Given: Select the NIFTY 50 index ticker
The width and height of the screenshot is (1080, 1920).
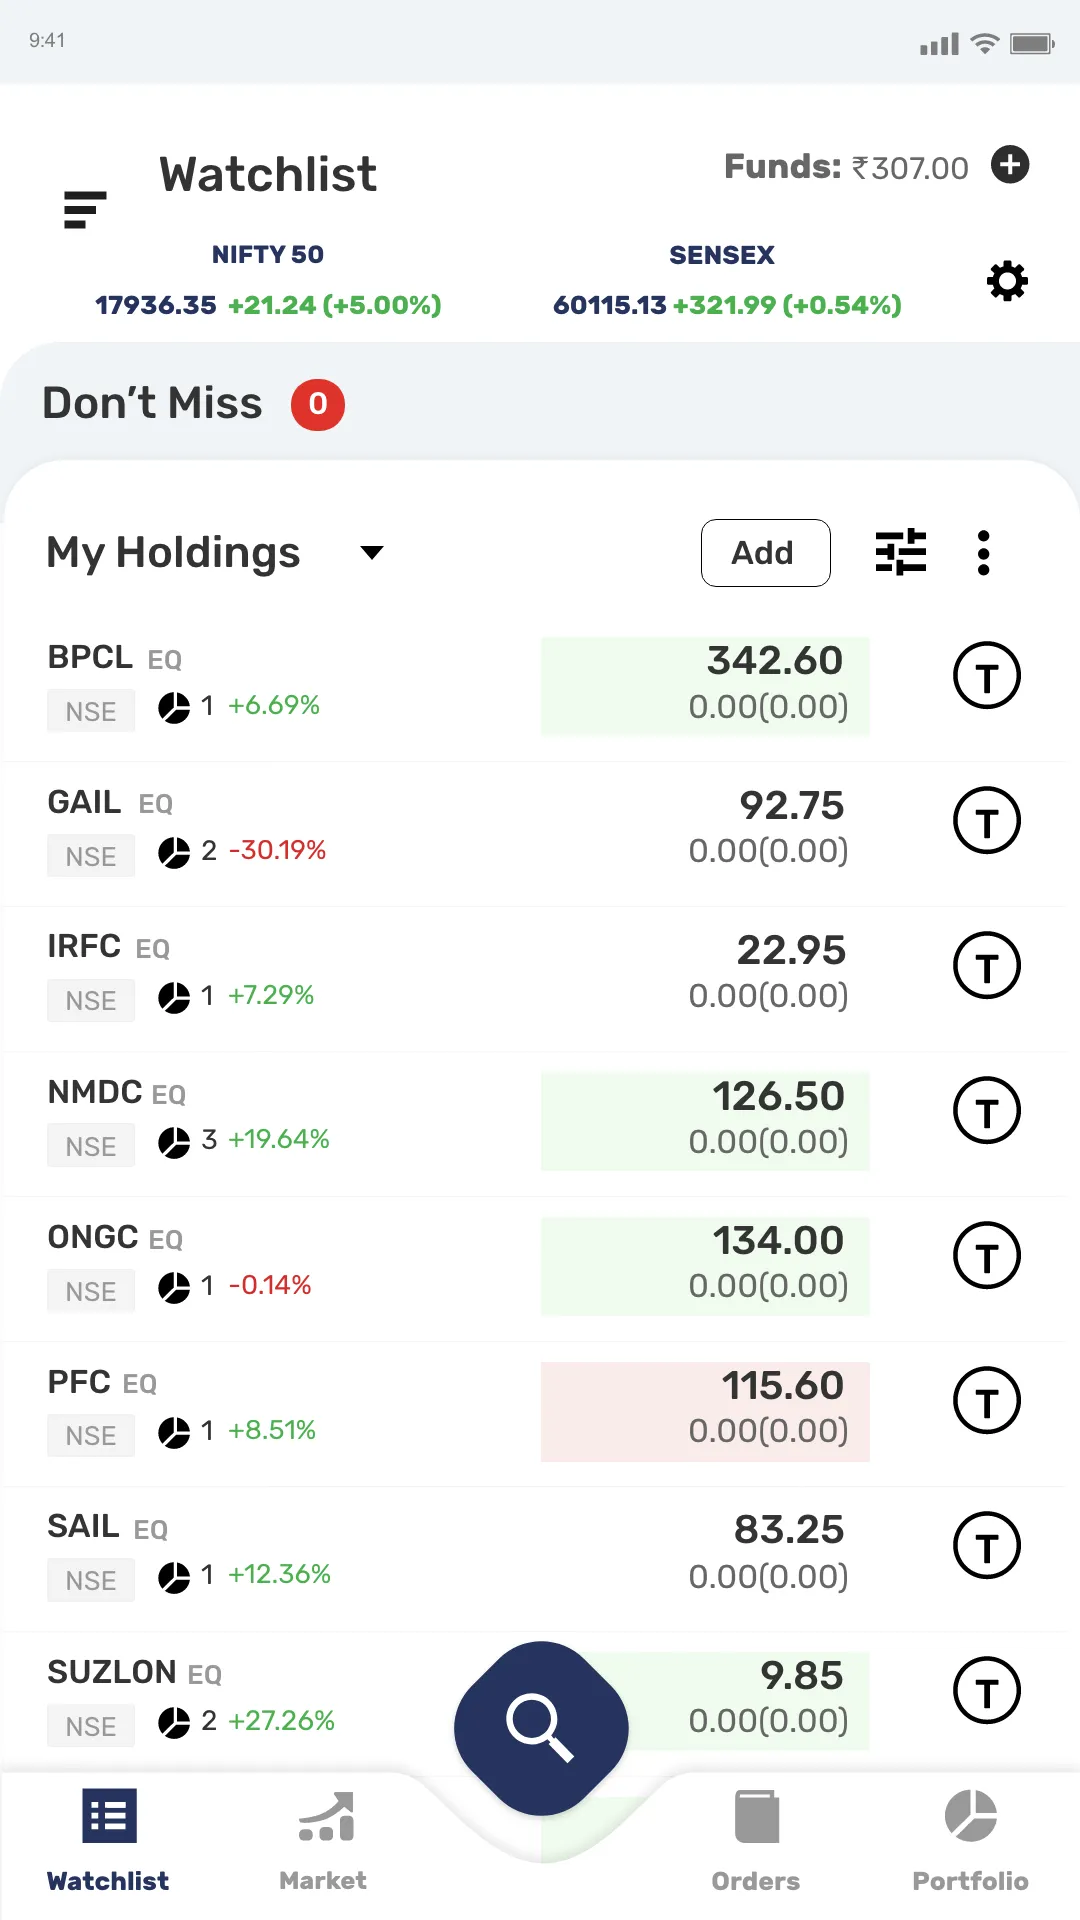Looking at the screenshot, I should pos(268,281).
